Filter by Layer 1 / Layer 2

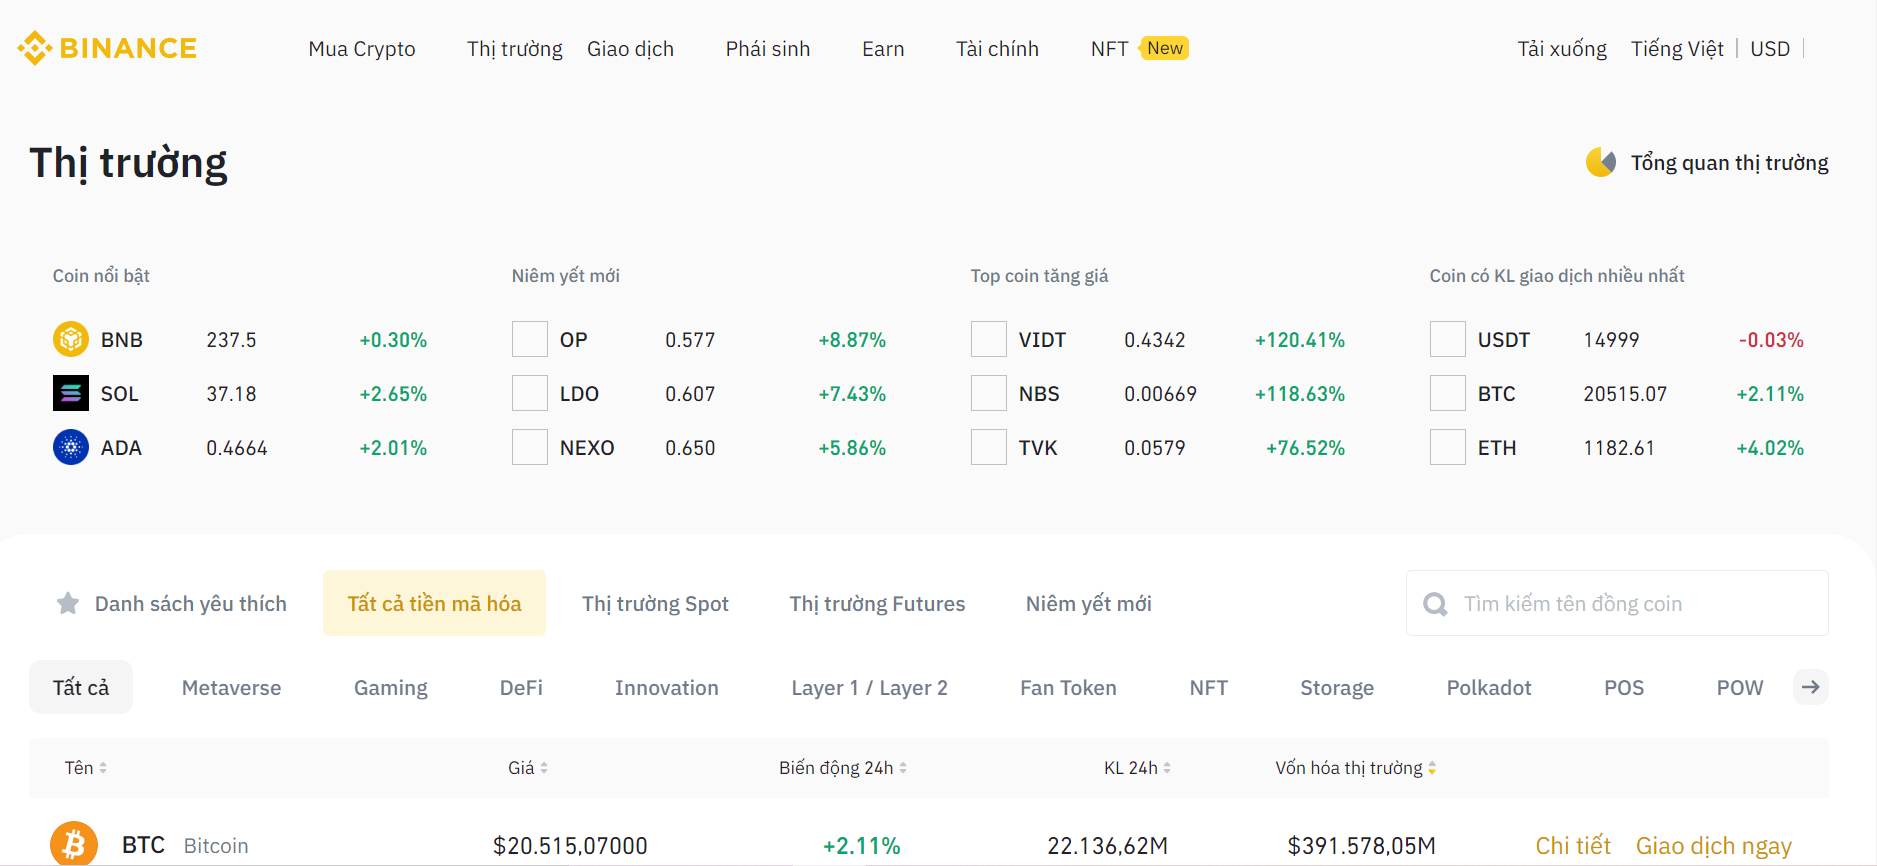coord(869,687)
